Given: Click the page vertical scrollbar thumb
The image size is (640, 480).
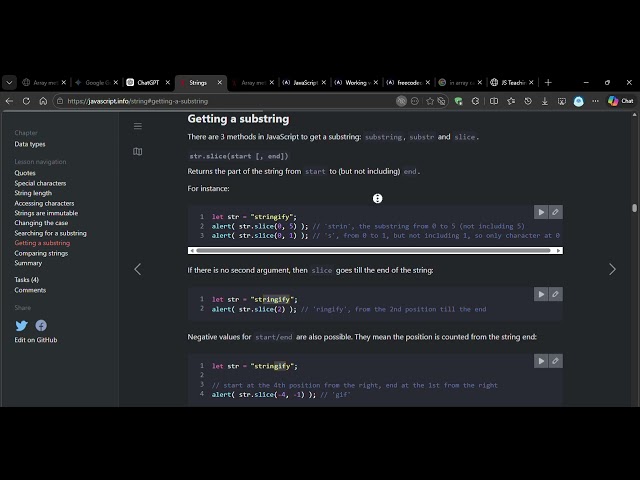Looking at the screenshot, I should coord(634,208).
